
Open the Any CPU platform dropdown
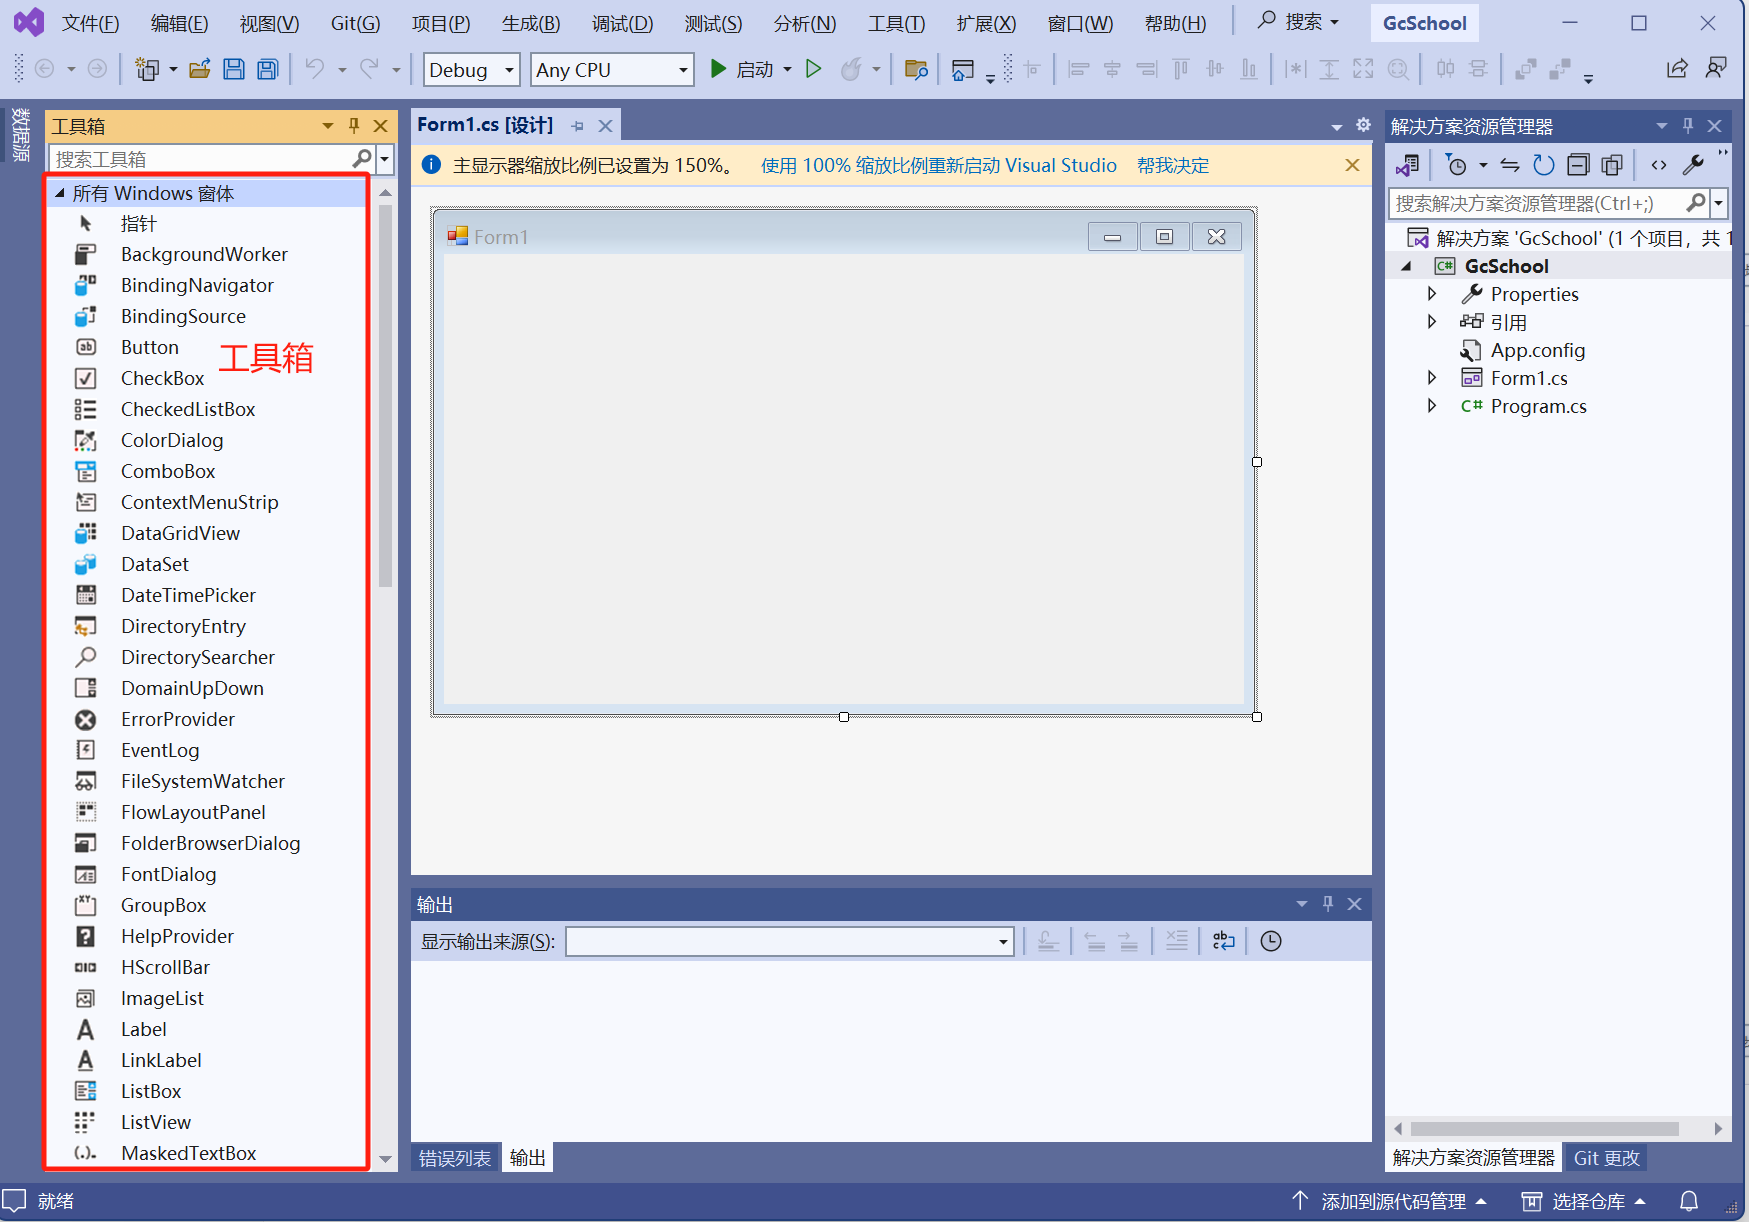[x=612, y=70]
